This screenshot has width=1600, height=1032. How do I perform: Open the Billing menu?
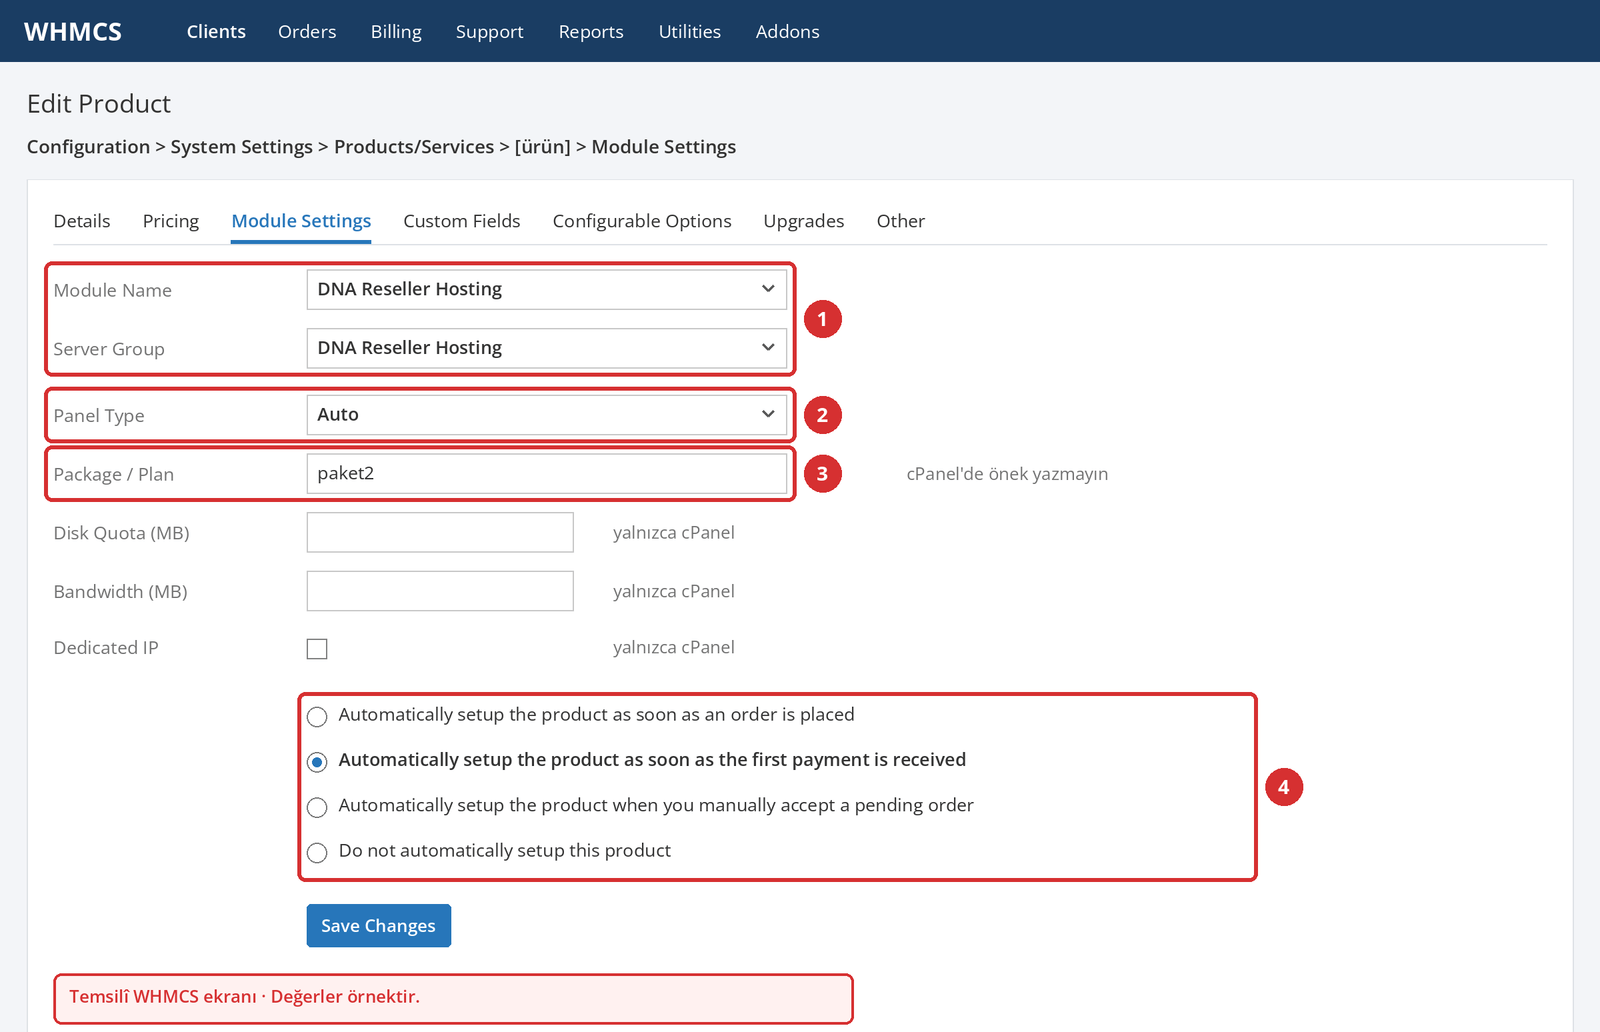coord(396,32)
